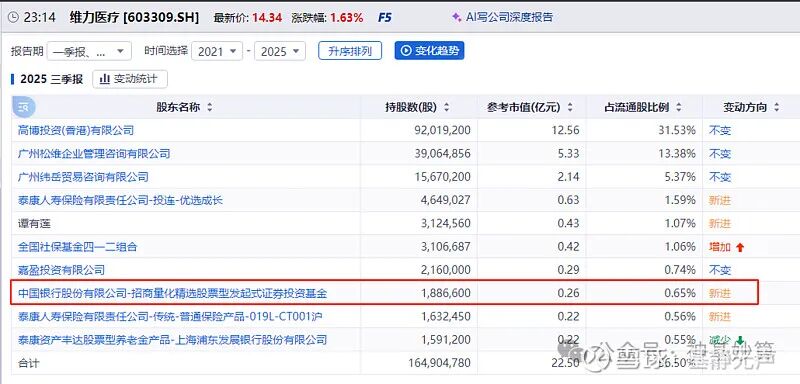Click 不变 for 高博投资 row
This screenshot has height=384, width=800.
[720, 131]
